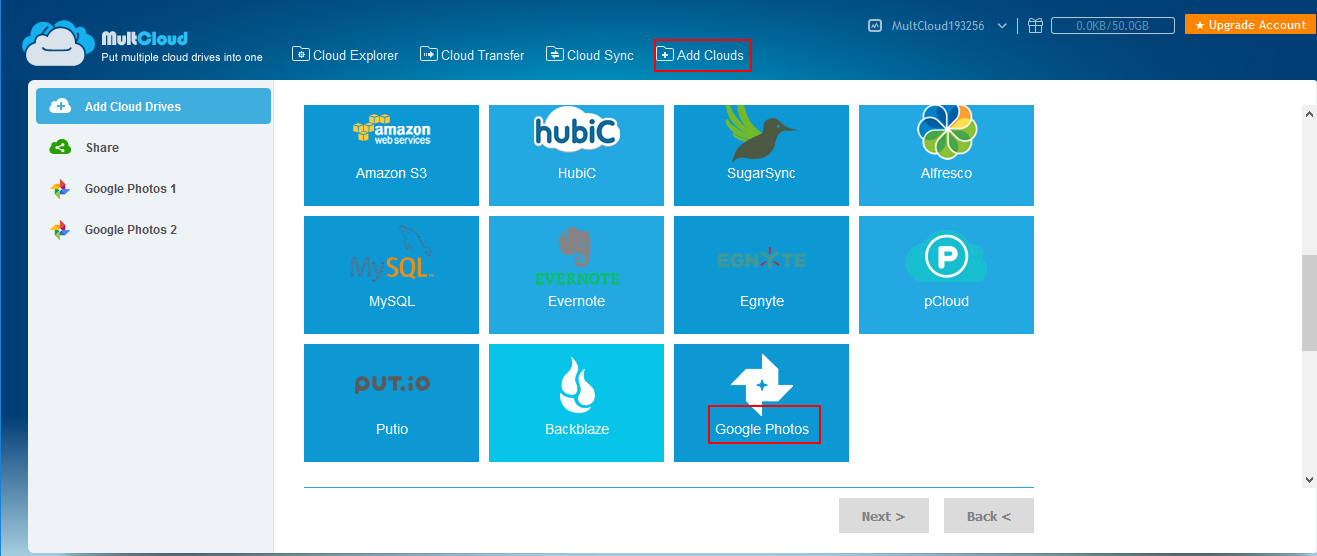Click the Upgrade Account button
The image size is (1317, 556).
1250,25
